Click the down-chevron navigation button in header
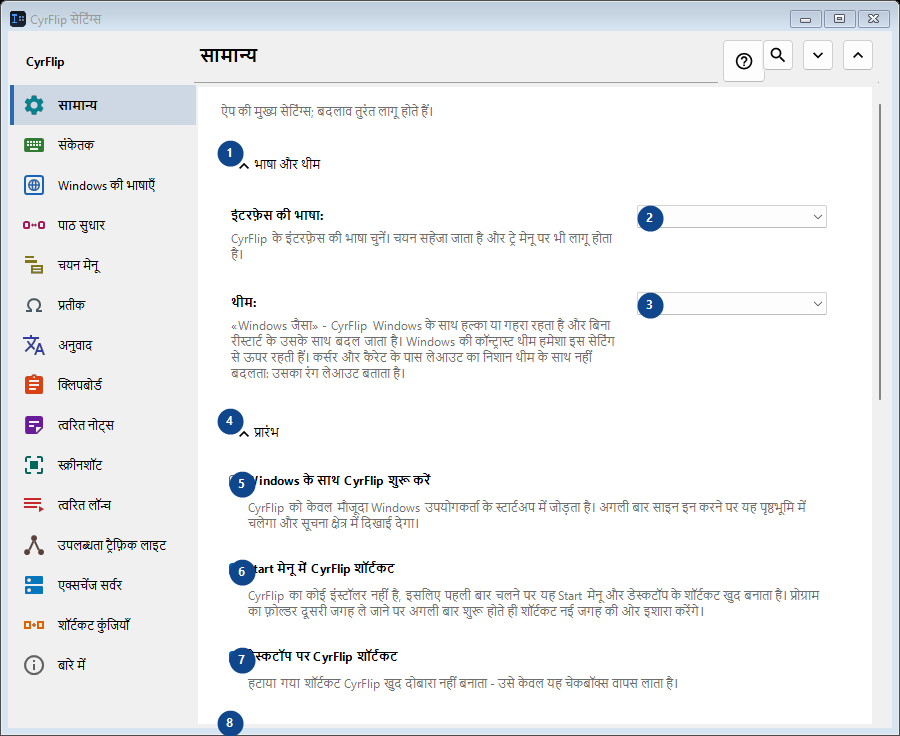This screenshot has height=736, width=900. (x=818, y=55)
